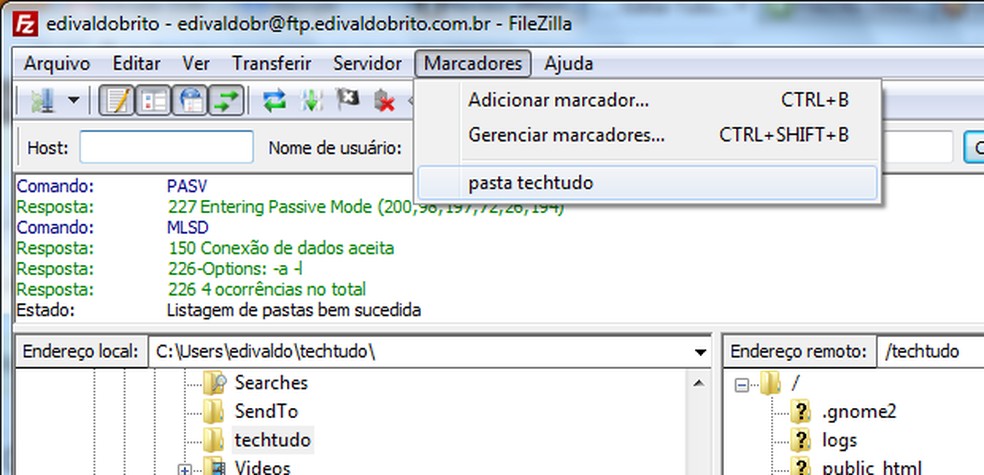Image resolution: width=984 pixels, height=475 pixels.
Task: Open Servidor menu
Action: (367, 63)
